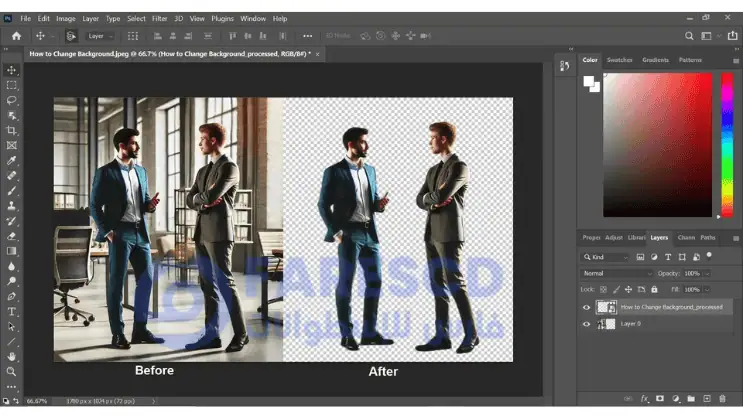
Task: Select the Gradient tool
Action: coord(11,251)
